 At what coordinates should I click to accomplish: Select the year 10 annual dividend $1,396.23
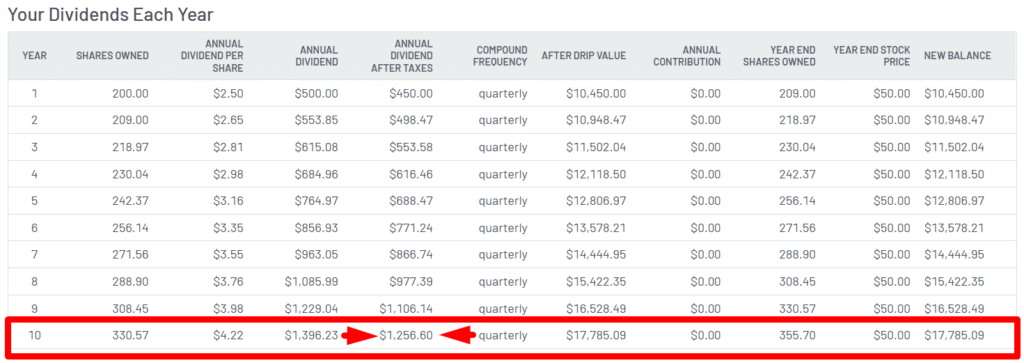(312, 336)
